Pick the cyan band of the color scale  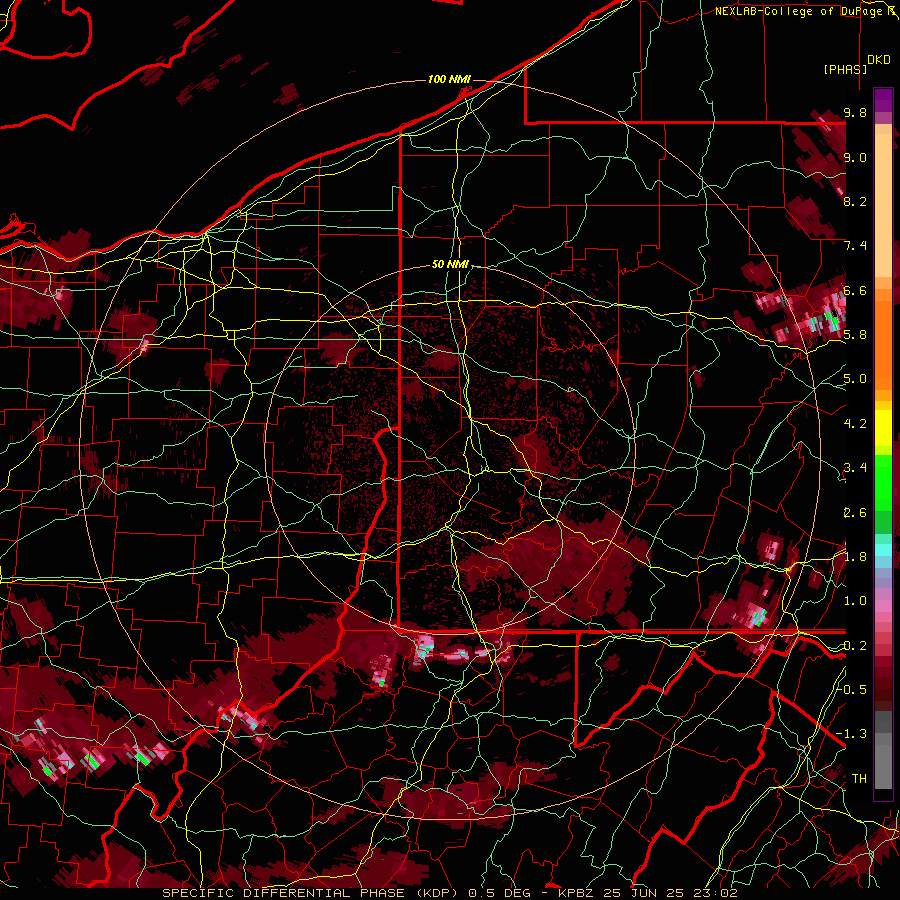point(883,550)
